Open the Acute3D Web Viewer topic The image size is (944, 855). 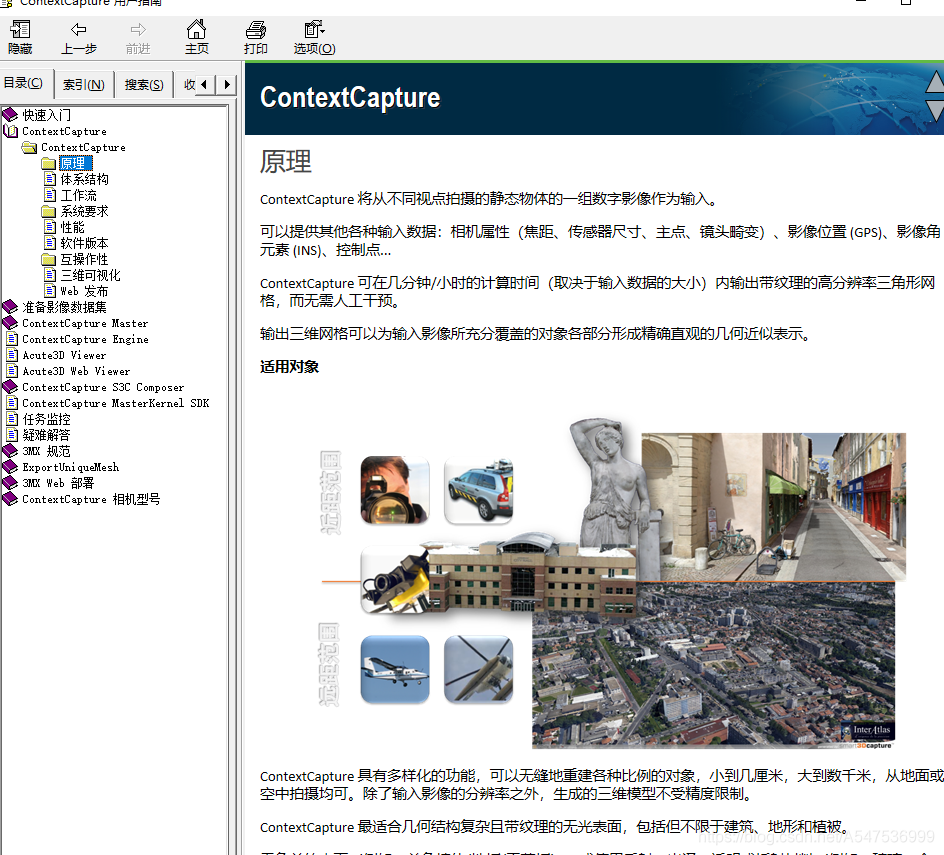tap(76, 372)
